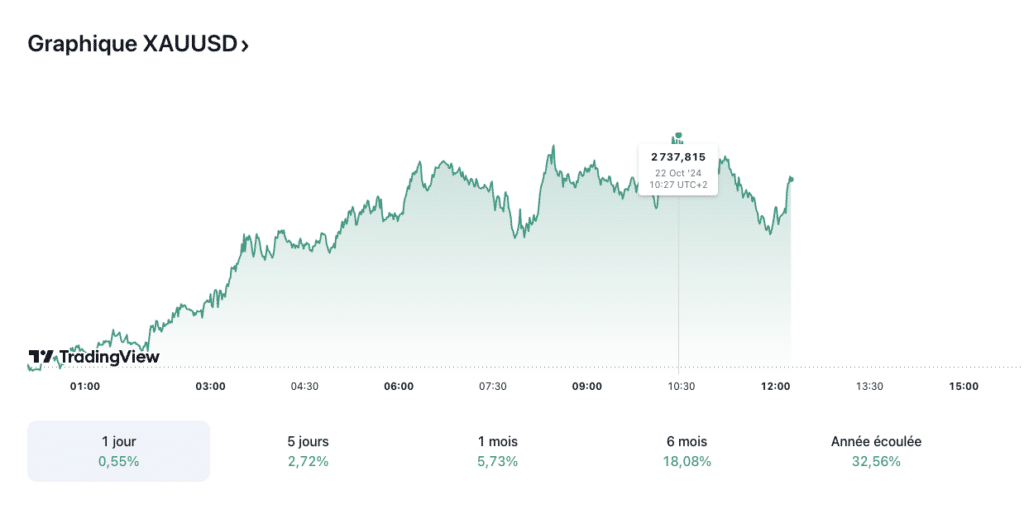This screenshot has width=1024, height=524.
Task: Click the 2737,815 price in the tooltip
Action: pyautogui.click(x=678, y=157)
